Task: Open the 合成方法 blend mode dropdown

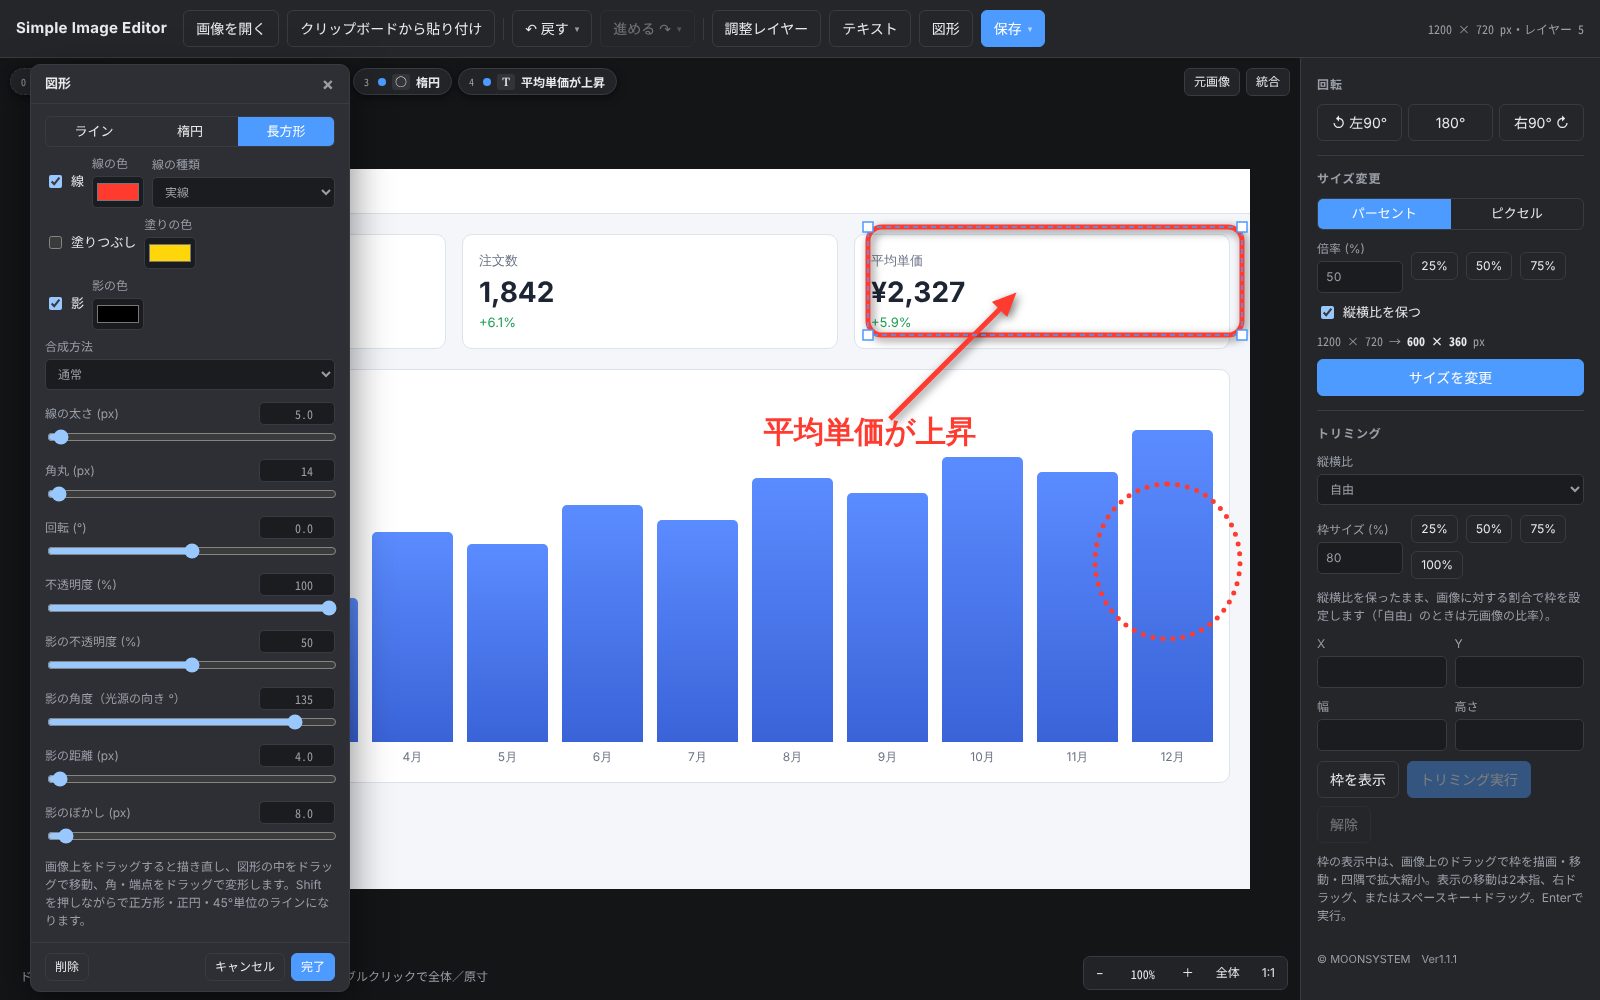Action: [190, 374]
